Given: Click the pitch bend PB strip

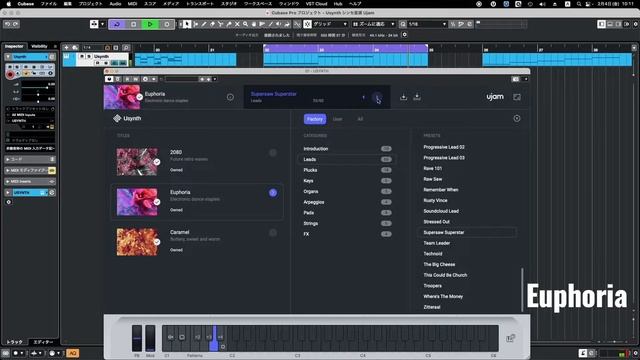Looking at the screenshot, I should pyautogui.click(x=137, y=338).
